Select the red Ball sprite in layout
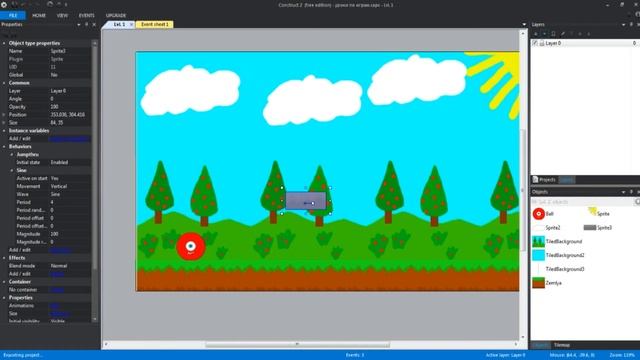The width and height of the screenshot is (640, 360). [191, 246]
